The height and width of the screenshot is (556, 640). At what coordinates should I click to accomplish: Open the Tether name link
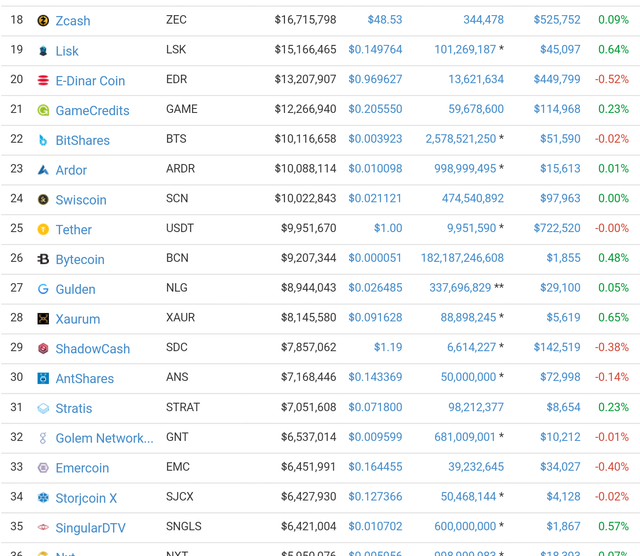coord(73,230)
